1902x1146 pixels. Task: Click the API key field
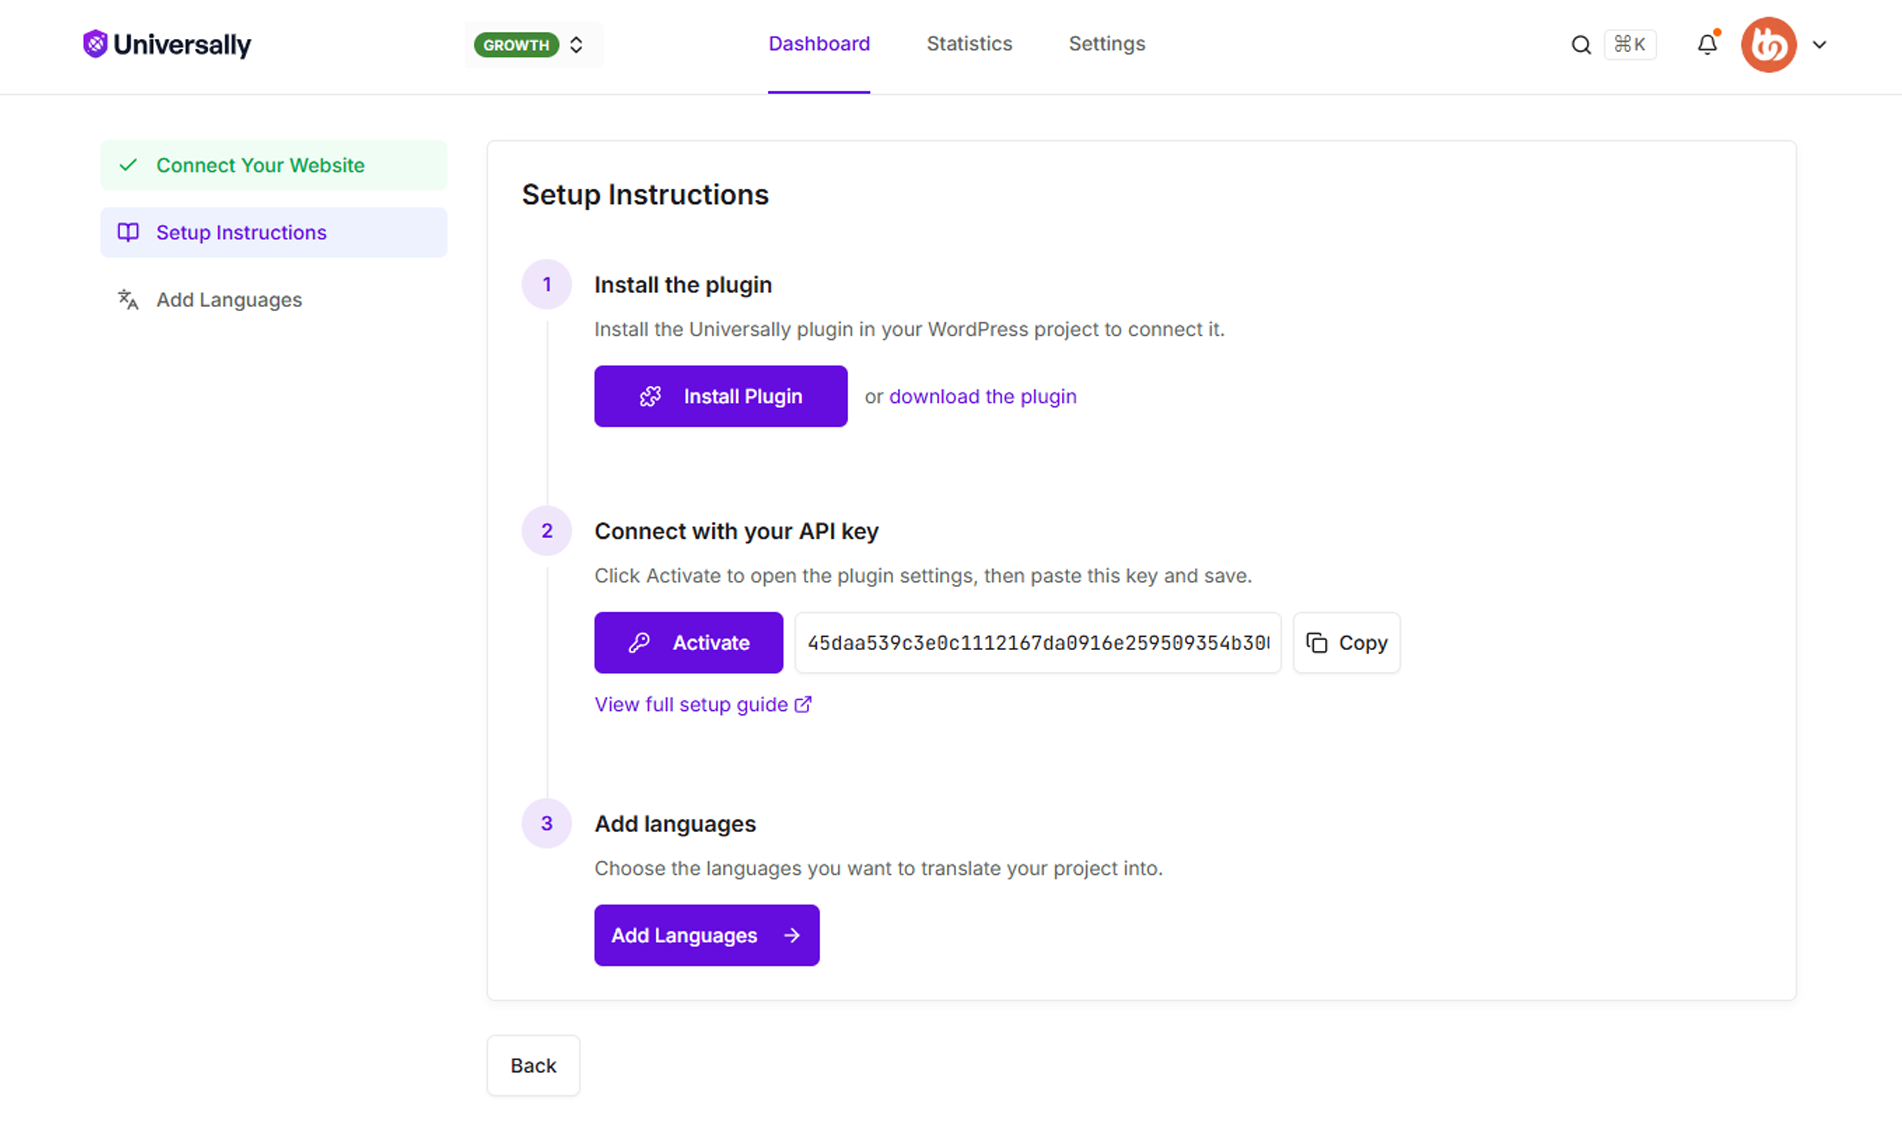[1038, 643]
